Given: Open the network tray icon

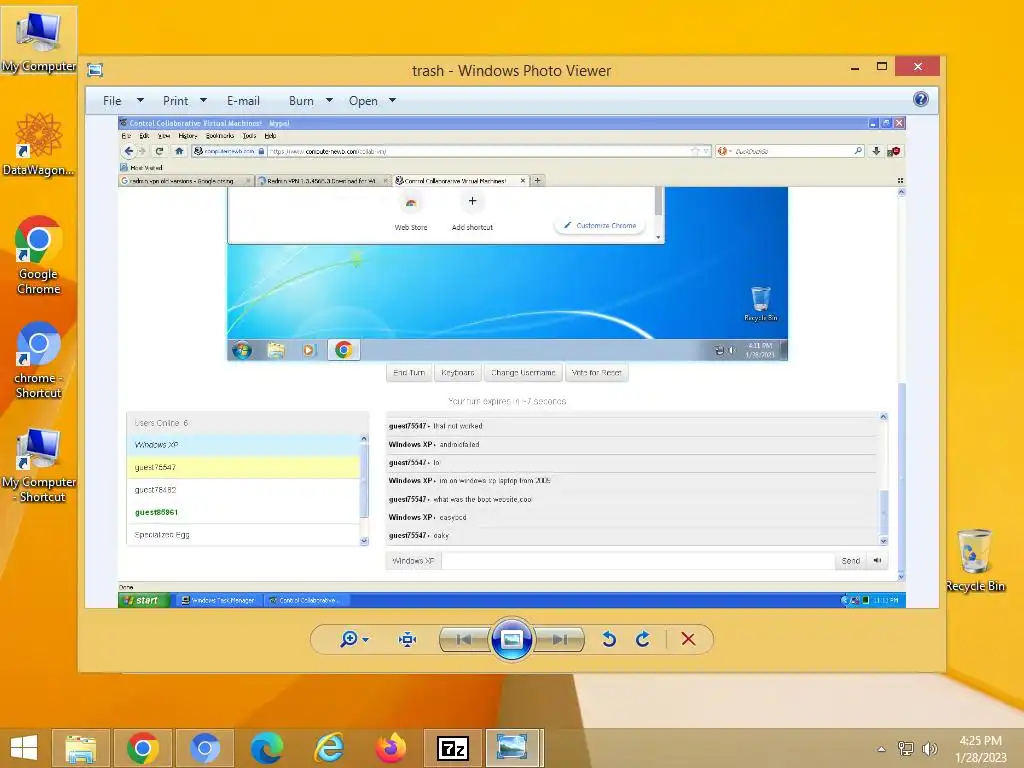Looking at the screenshot, I should [x=906, y=749].
